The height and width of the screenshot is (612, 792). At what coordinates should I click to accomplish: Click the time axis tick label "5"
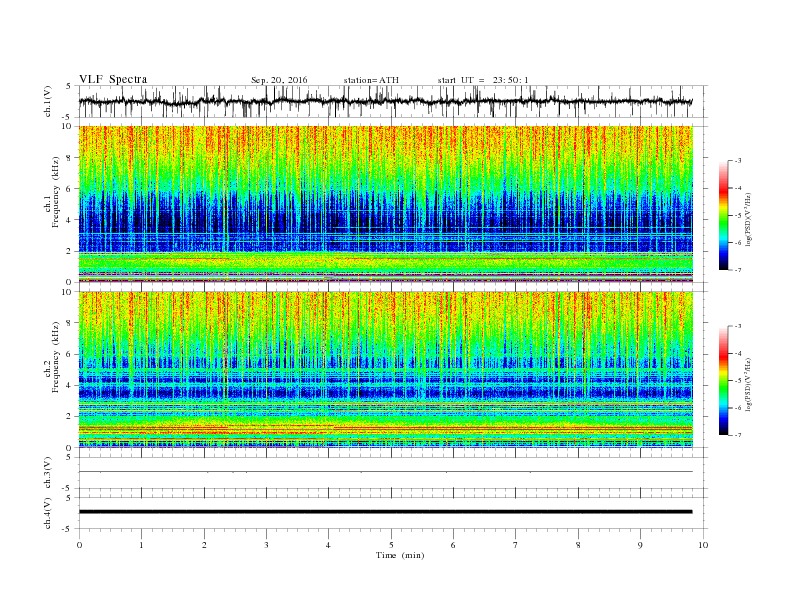[391, 545]
